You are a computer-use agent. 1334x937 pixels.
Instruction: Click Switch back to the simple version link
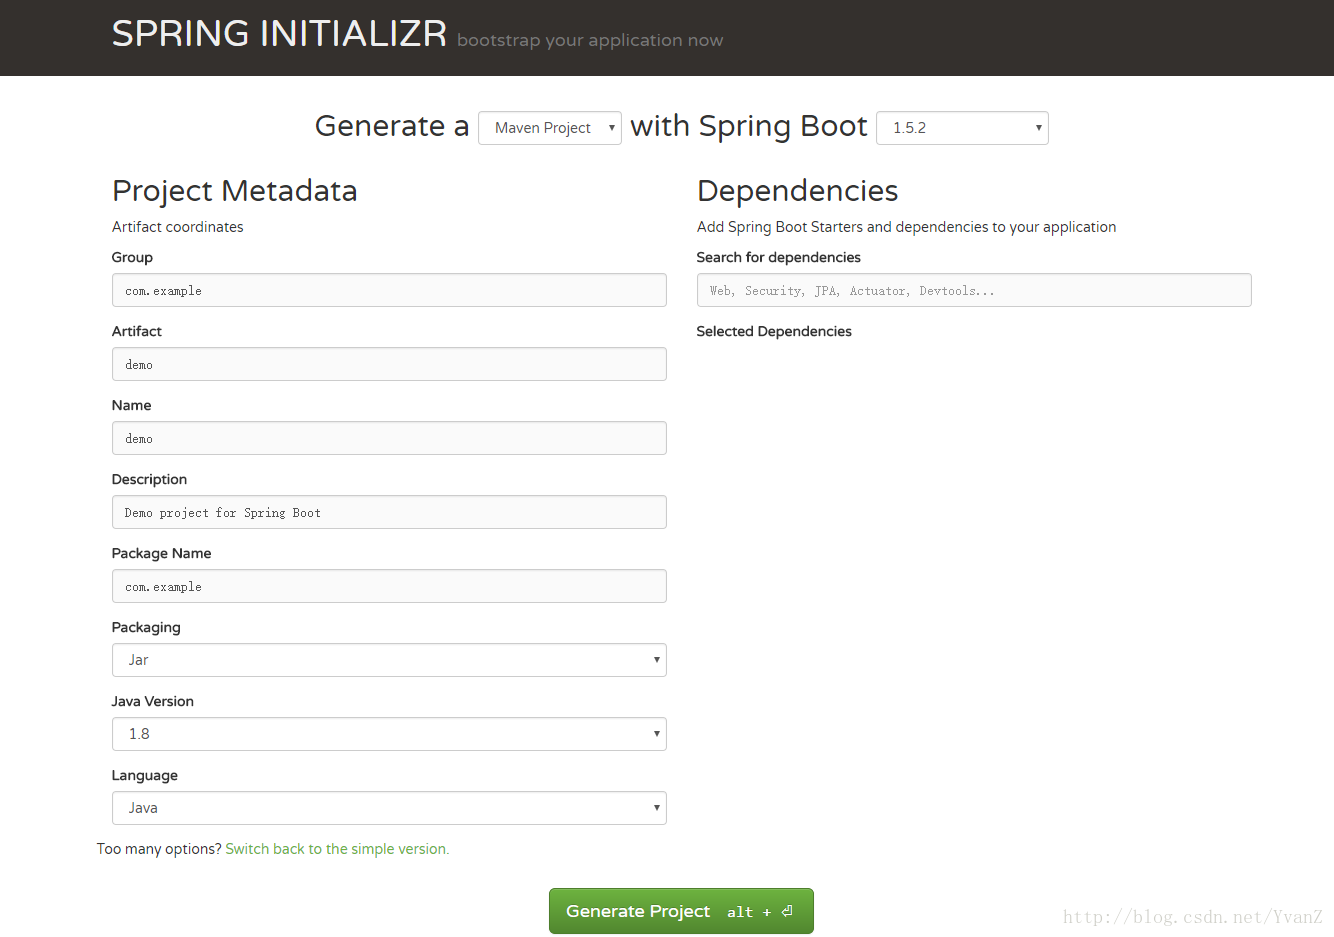point(337,849)
